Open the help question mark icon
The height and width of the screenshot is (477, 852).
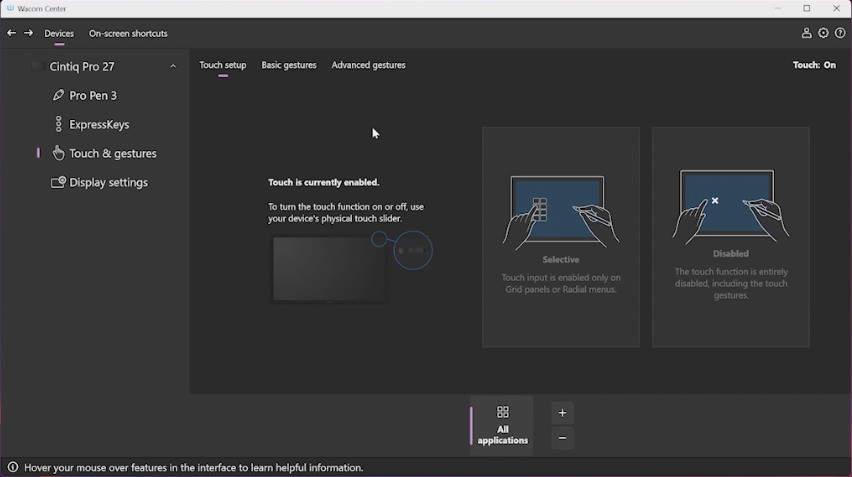[840, 33]
